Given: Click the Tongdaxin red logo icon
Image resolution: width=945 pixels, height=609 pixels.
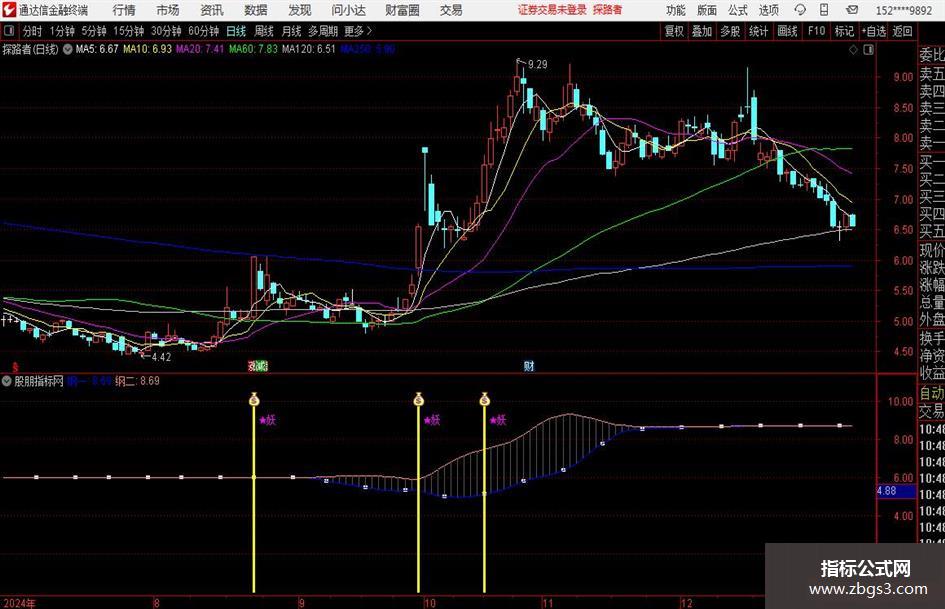Looking at the screenshot, I should [x=8, y=10].
